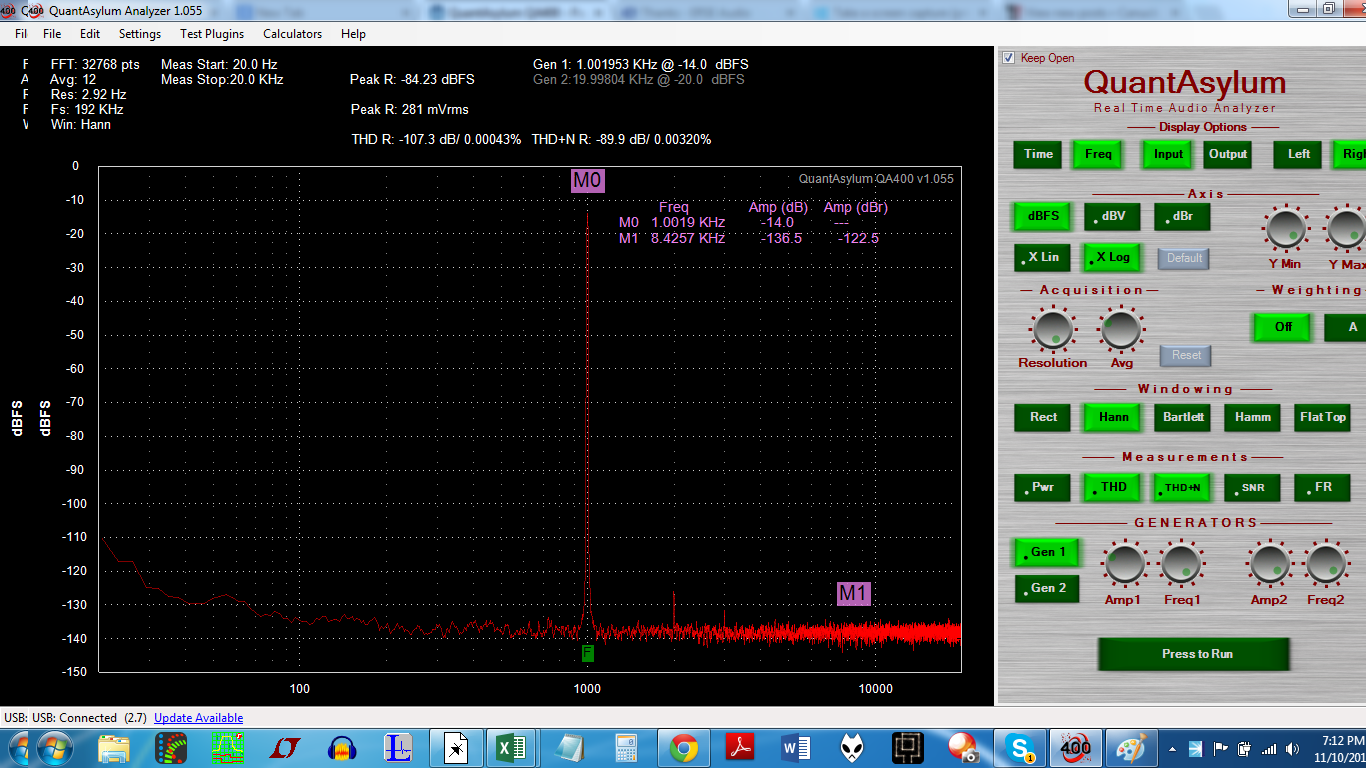Click the Avg acquisition knob
This screenshot has width=1366, height=768.
pyautogui.click(x=1120, y=330)
